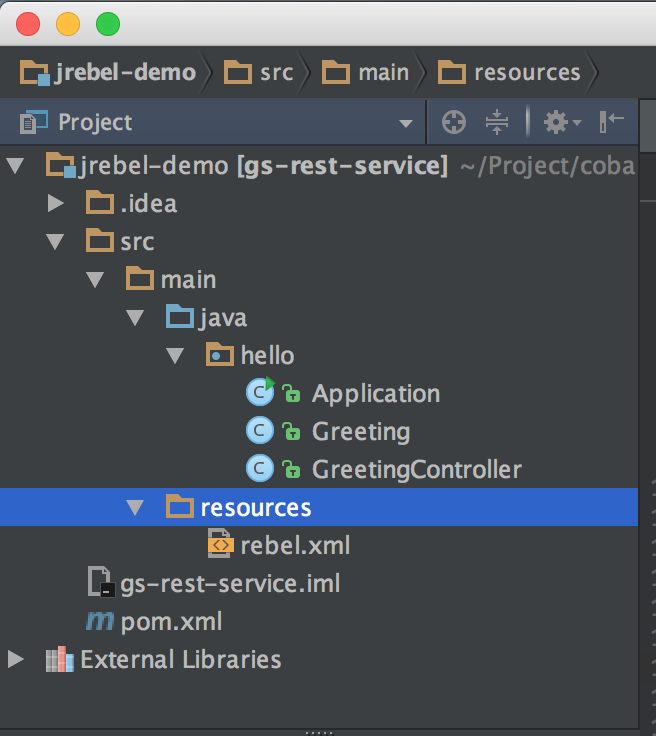Select the rebel.xml file
The image size is (656, 736).
point(294,546)
